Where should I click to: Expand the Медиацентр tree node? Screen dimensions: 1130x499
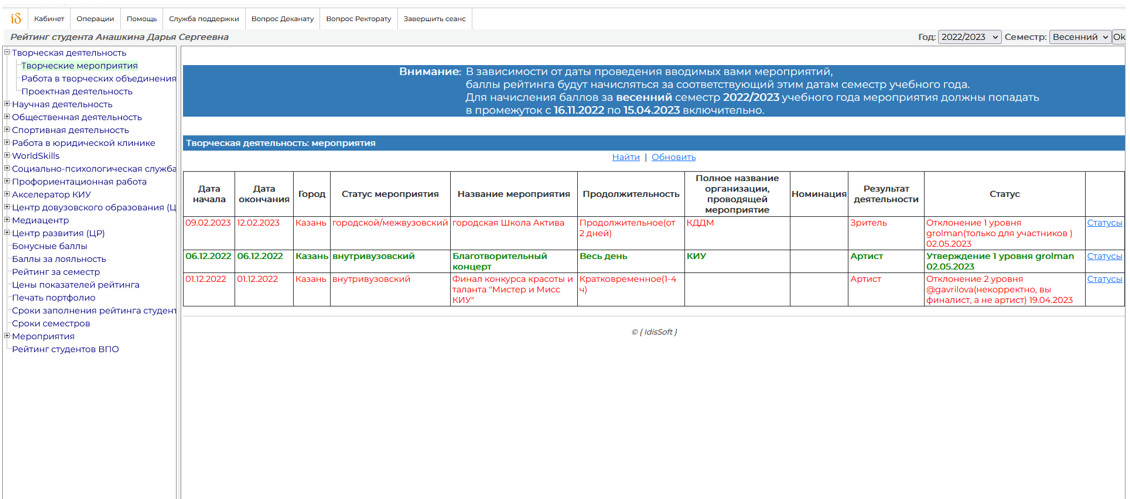point(7,221)
